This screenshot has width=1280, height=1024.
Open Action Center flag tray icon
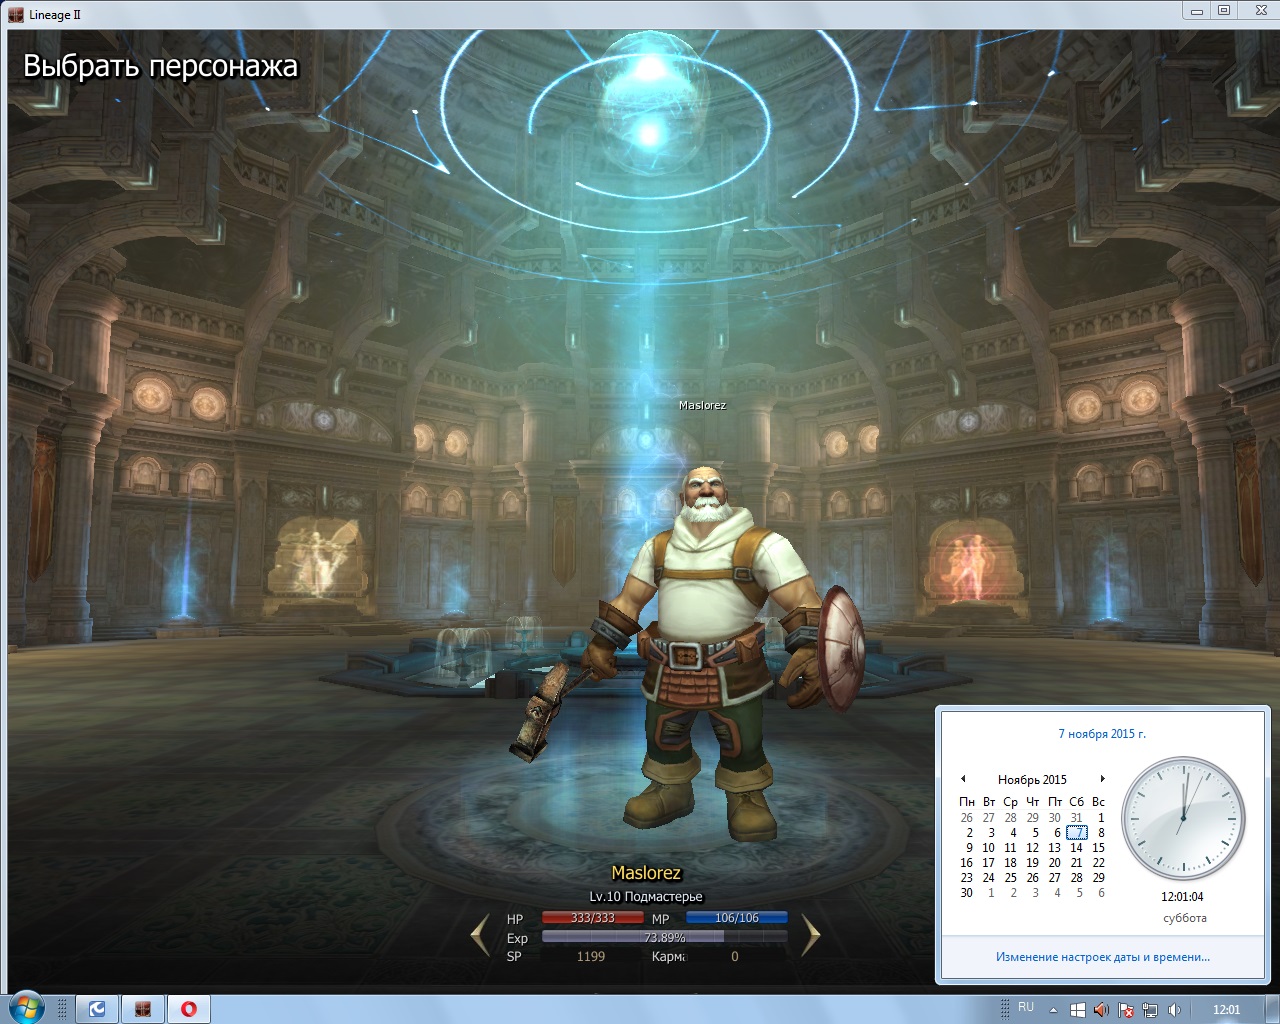click(1126, 1010)
